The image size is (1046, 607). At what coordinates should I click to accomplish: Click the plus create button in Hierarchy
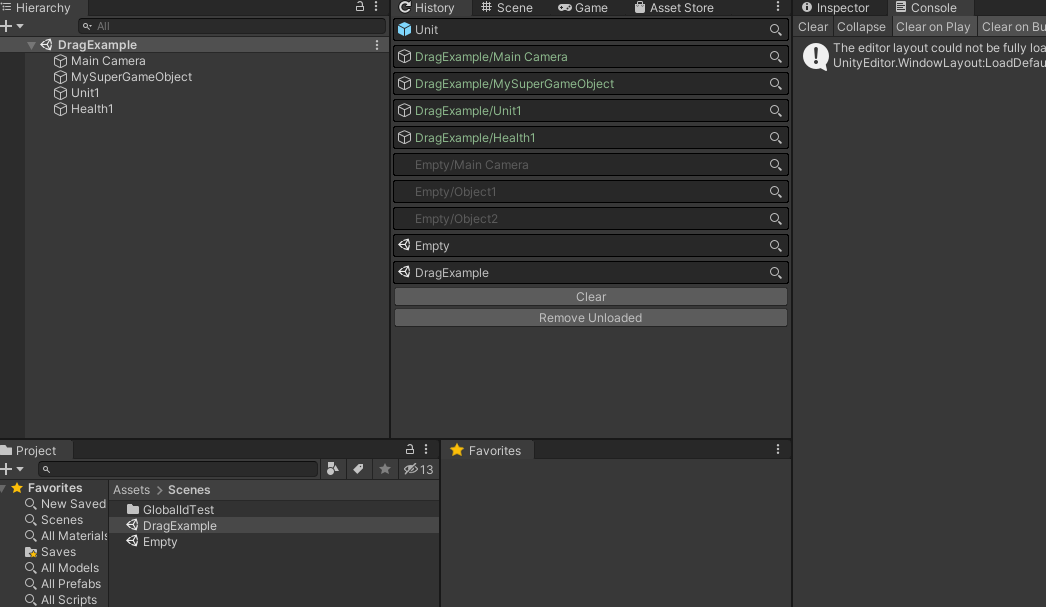[x=7, y=26]
